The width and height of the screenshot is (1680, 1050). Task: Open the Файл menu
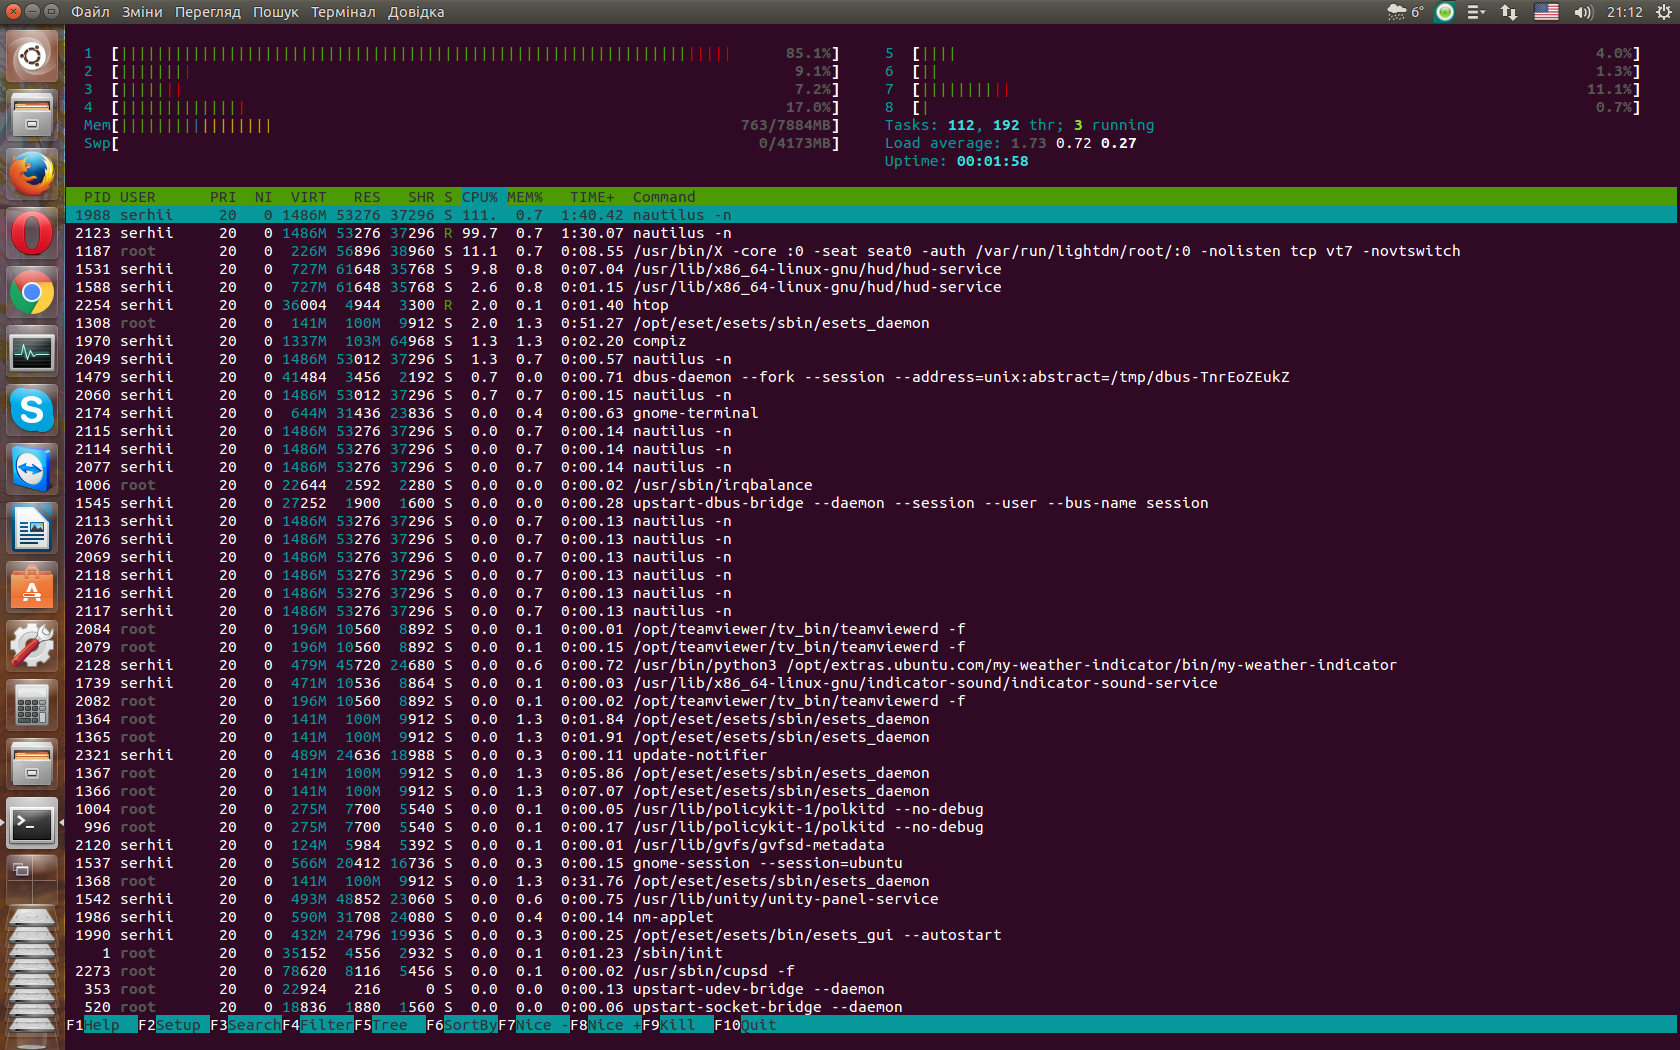click(90, 12)
